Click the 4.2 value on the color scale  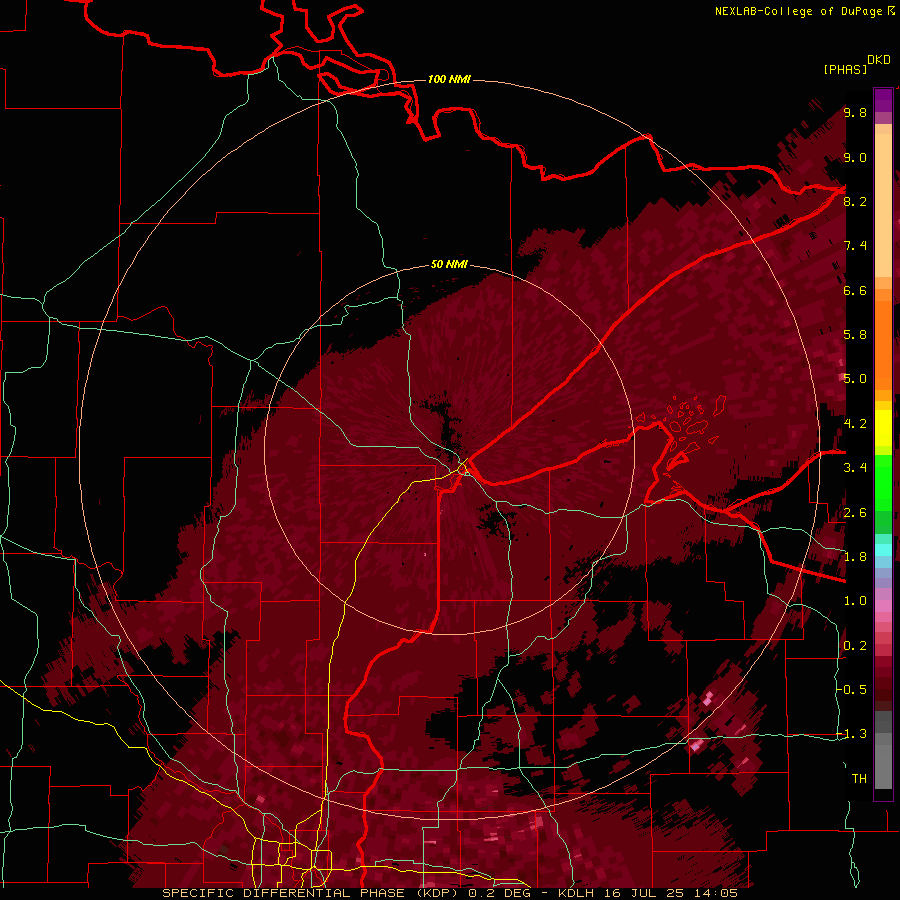855,424
